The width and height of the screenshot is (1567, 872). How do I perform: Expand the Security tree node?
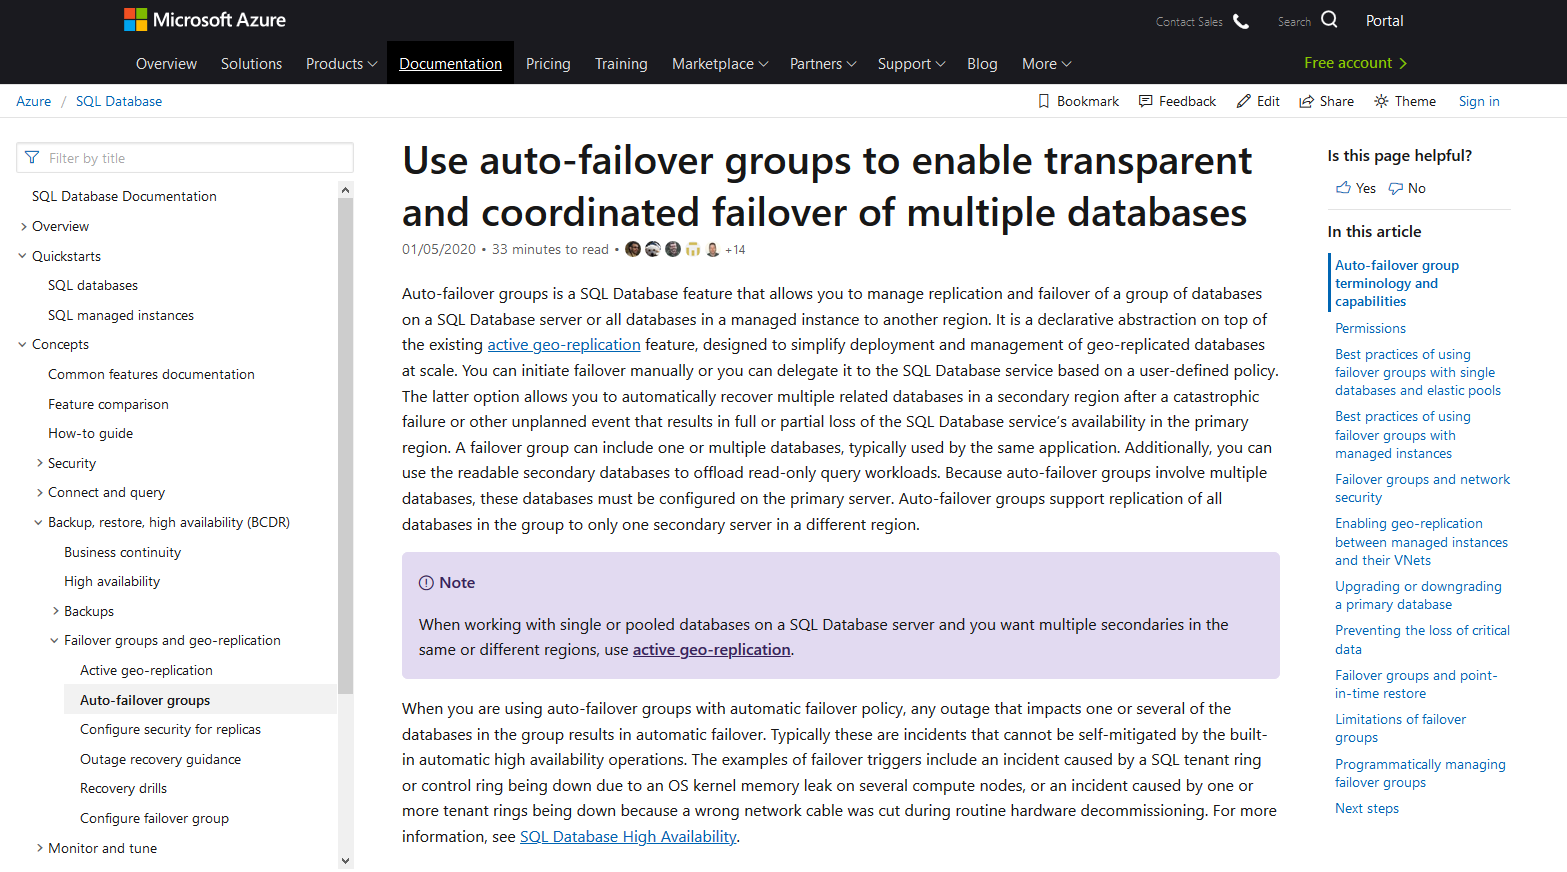(40, 463)
